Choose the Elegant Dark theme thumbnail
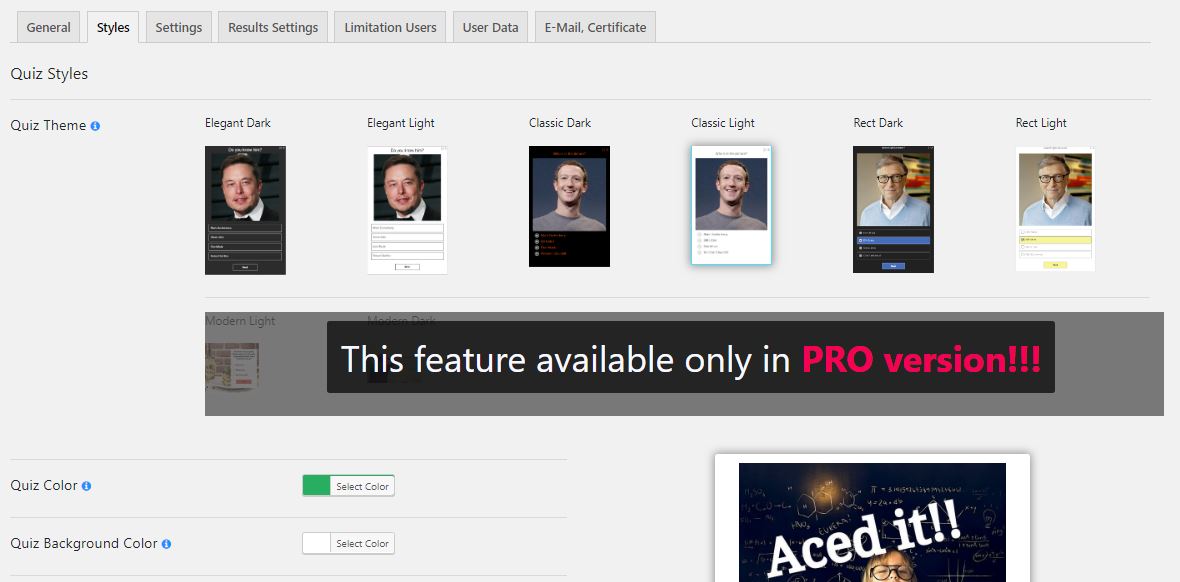 coord(245,210)
